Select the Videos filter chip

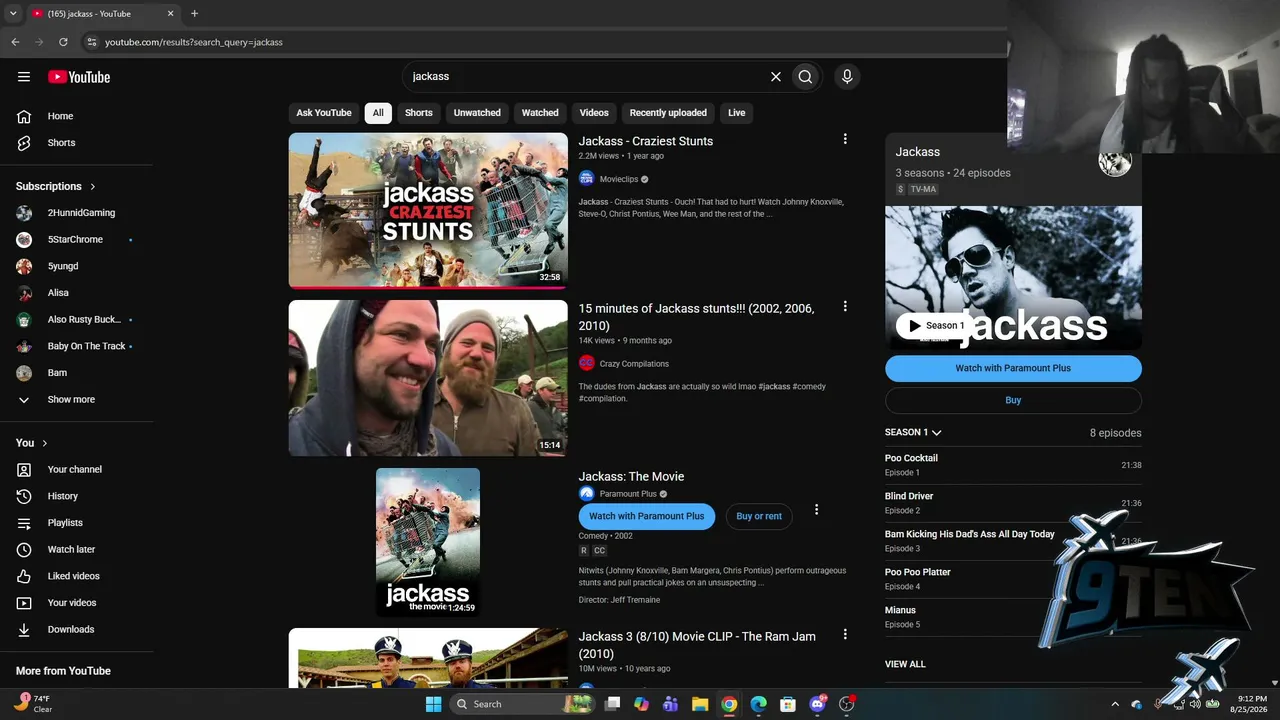(x=594, y=113)
